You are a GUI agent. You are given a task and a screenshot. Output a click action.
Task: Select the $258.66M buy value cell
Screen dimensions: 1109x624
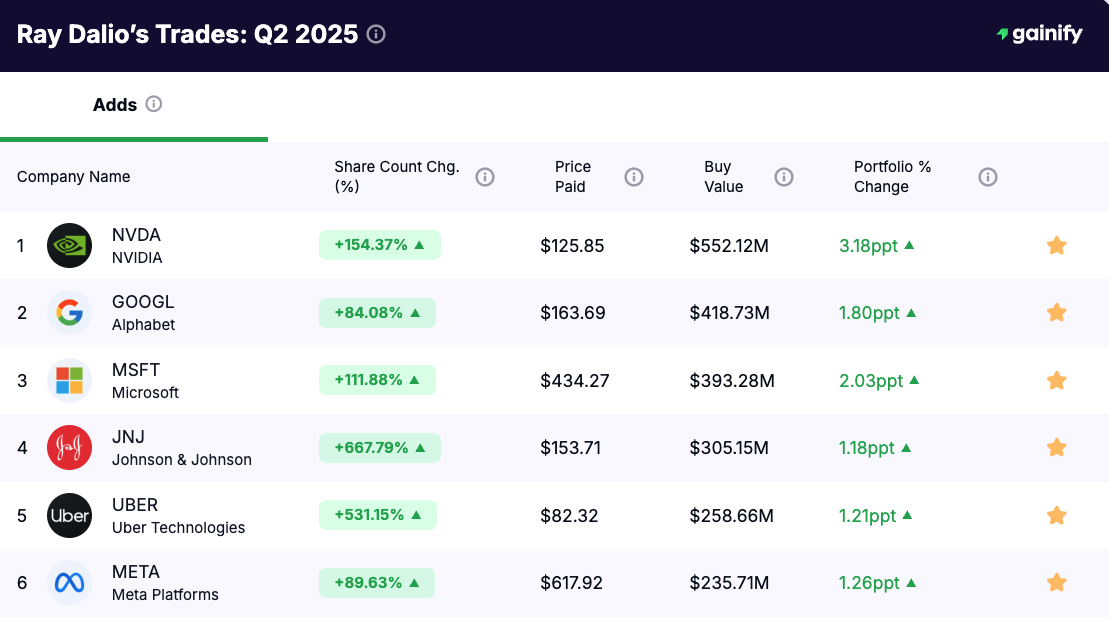pos(731,516)
